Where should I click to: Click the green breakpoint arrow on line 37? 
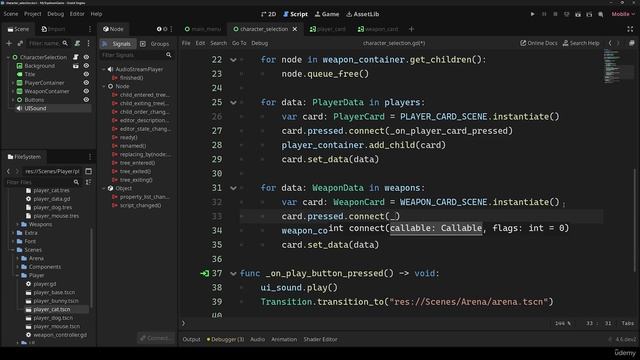(204, 273)
